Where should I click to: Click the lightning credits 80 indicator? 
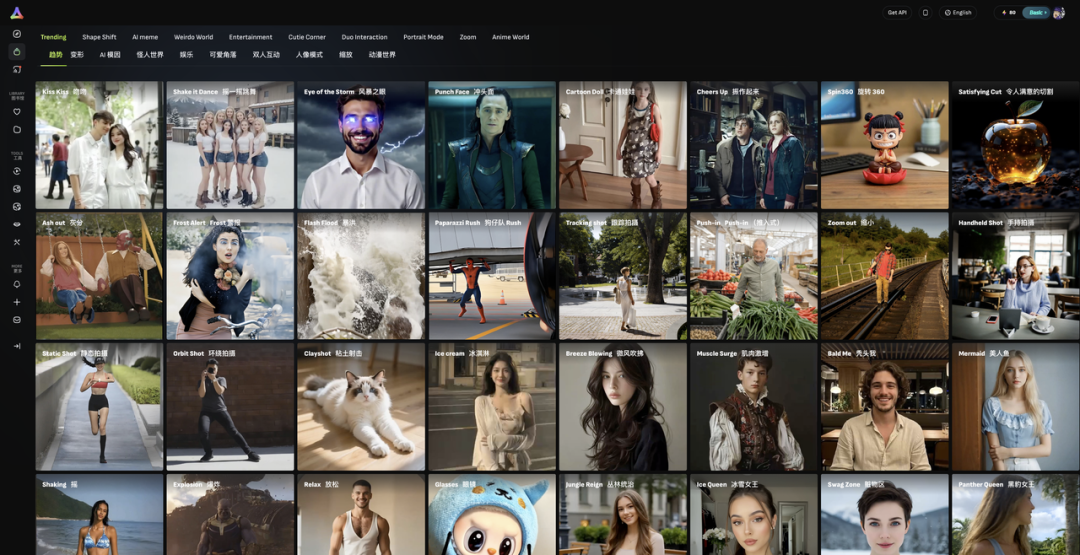(x=1008, y=12)
